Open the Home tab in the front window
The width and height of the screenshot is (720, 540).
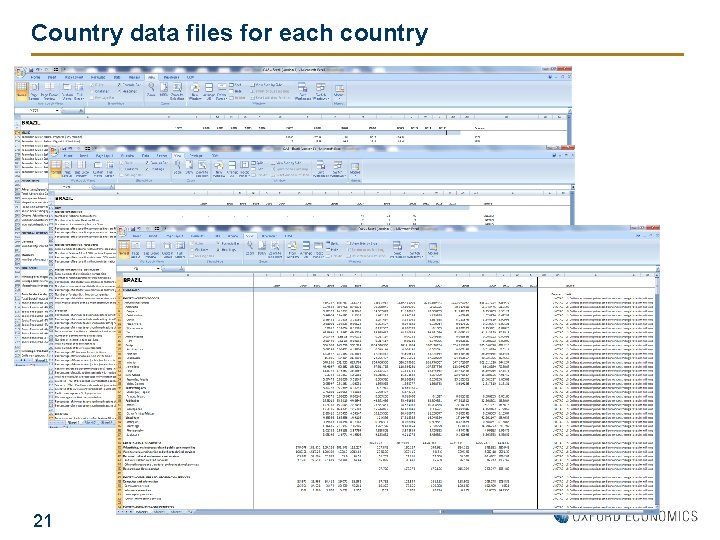point(137,236)
